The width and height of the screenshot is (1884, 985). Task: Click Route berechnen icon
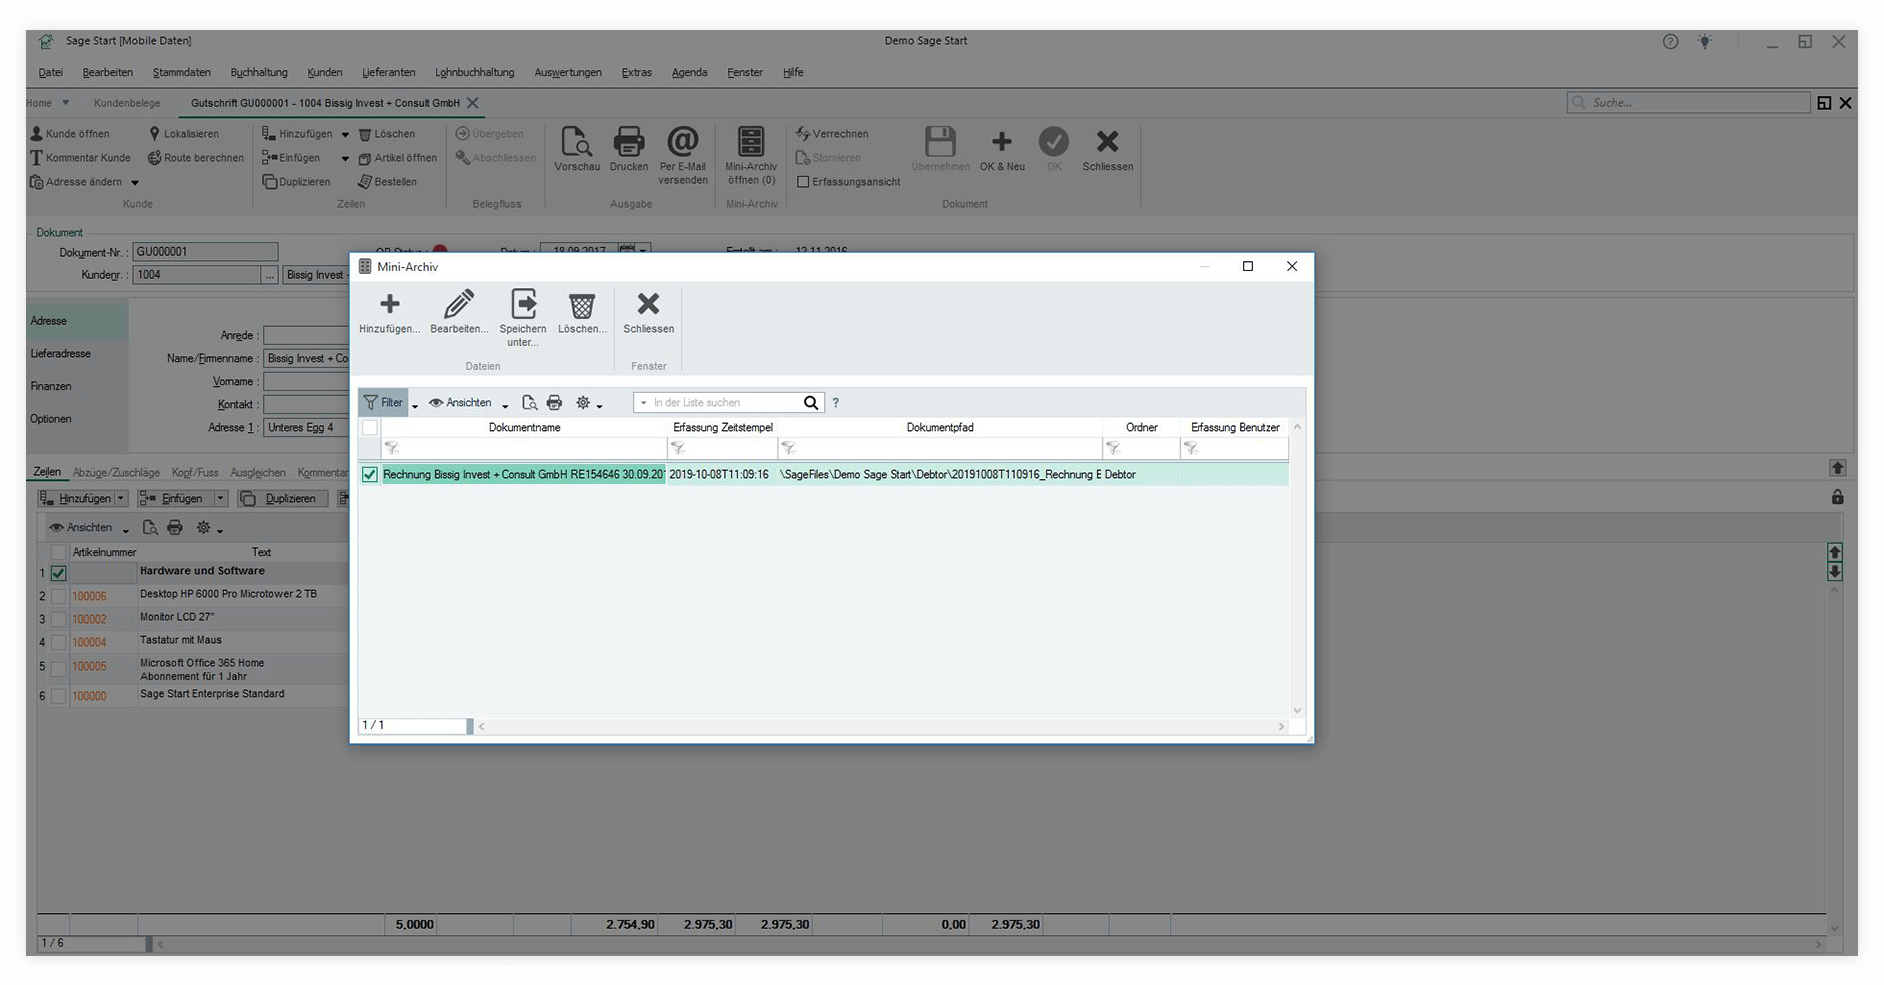pos(154,158)
